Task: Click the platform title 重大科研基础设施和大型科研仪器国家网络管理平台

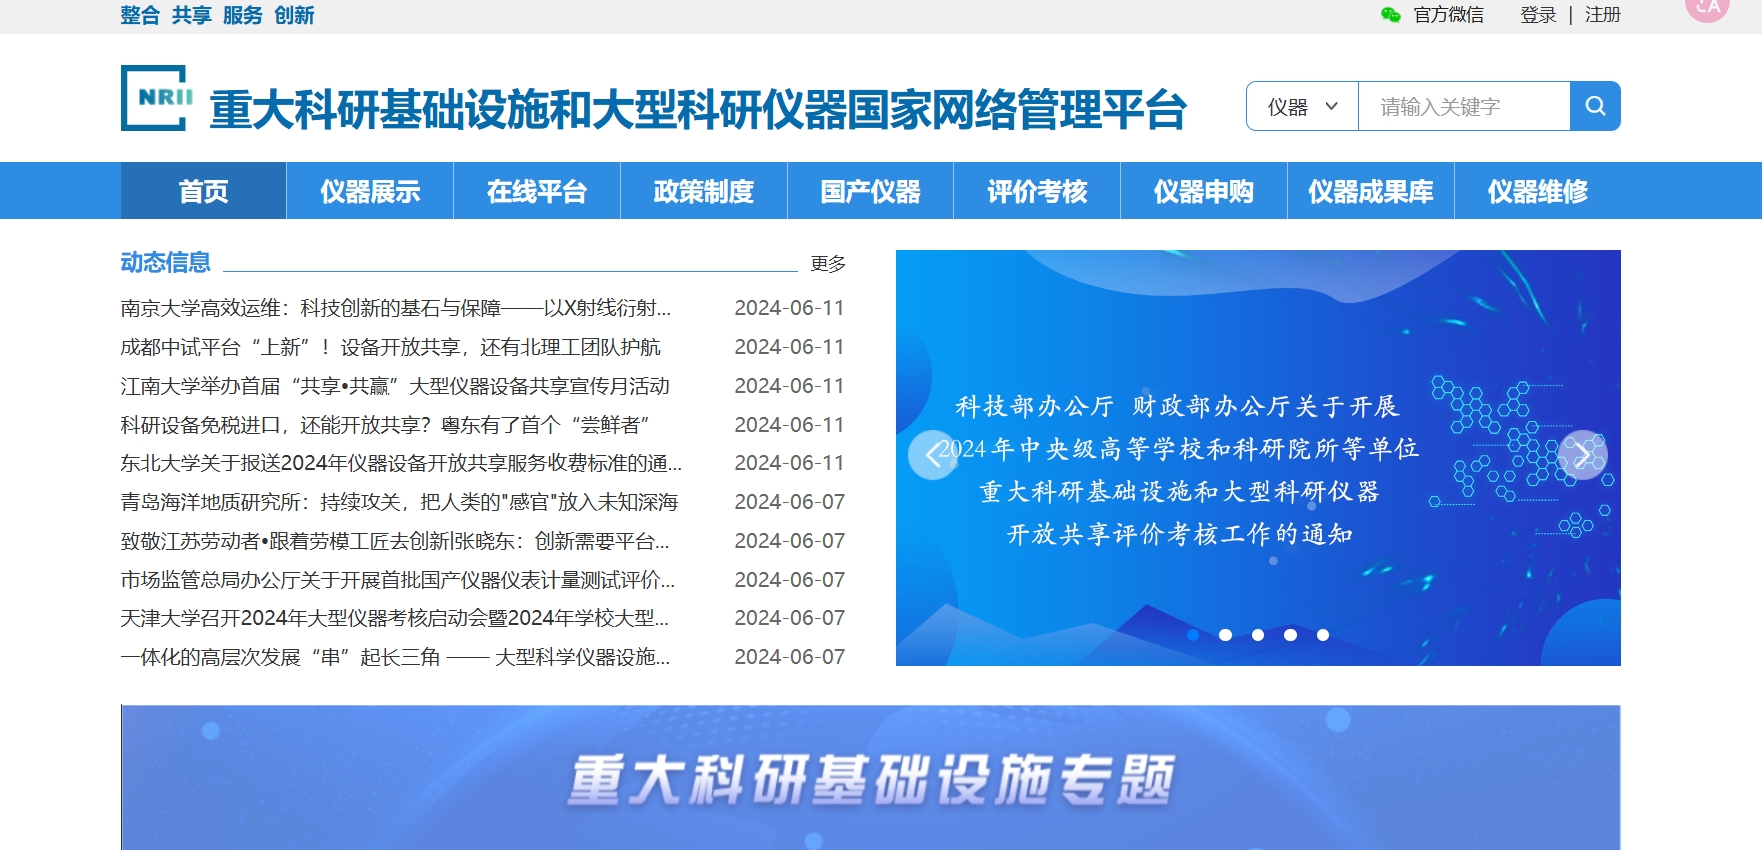Action: [x=698, y=109]
